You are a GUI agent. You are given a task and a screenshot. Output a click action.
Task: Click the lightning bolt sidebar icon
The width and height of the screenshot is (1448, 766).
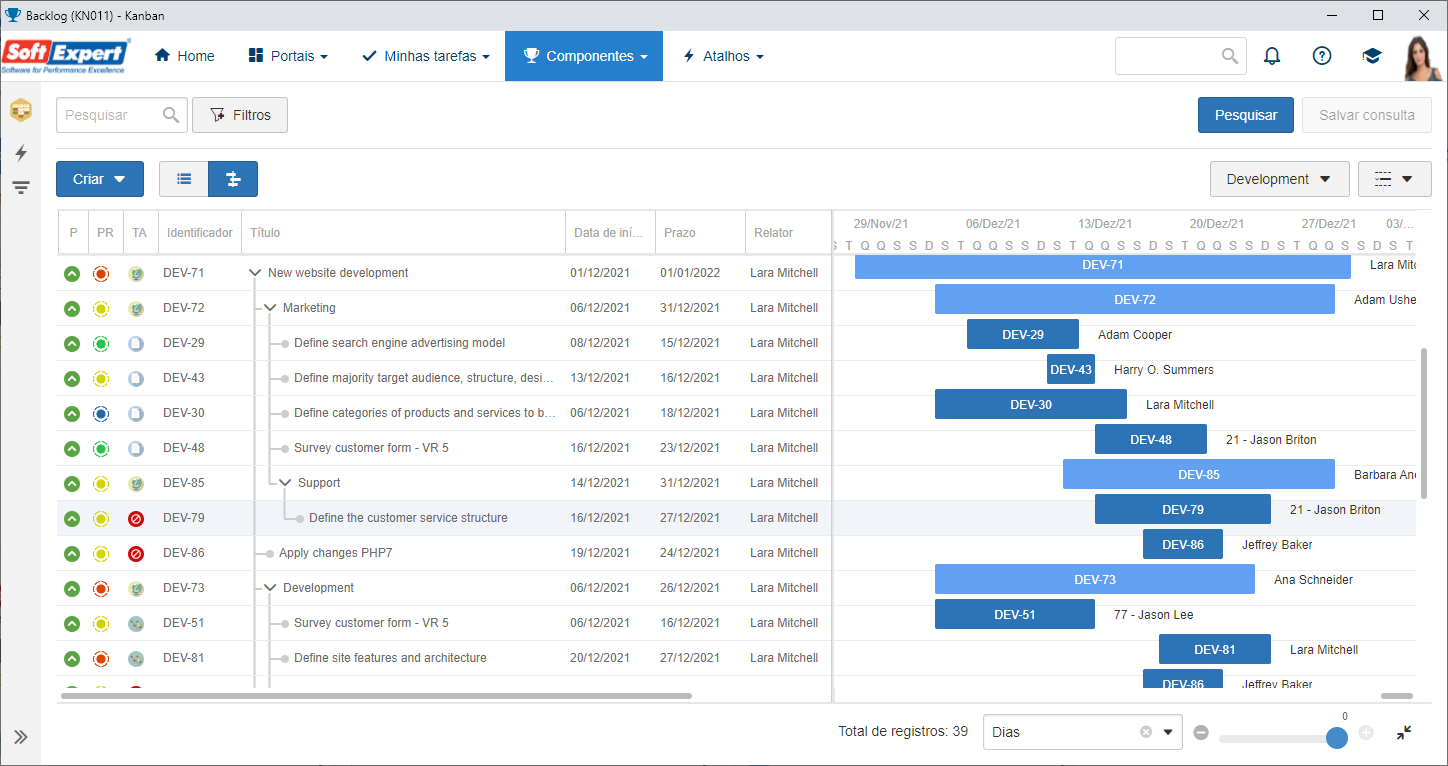[x=21, y=152]
